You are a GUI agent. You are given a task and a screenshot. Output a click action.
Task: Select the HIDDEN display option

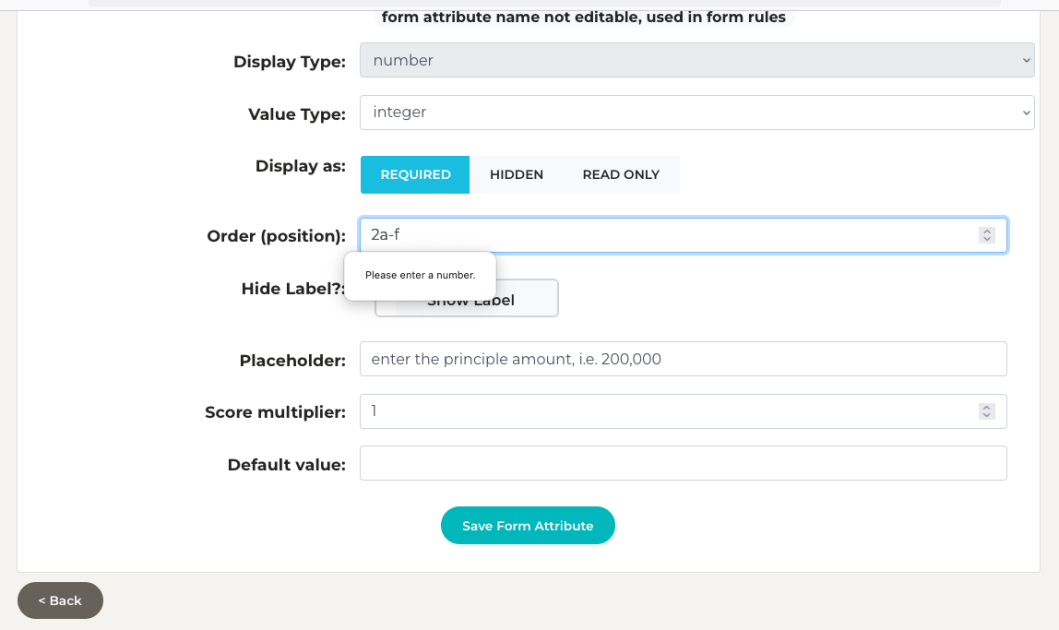coord(516,175)
